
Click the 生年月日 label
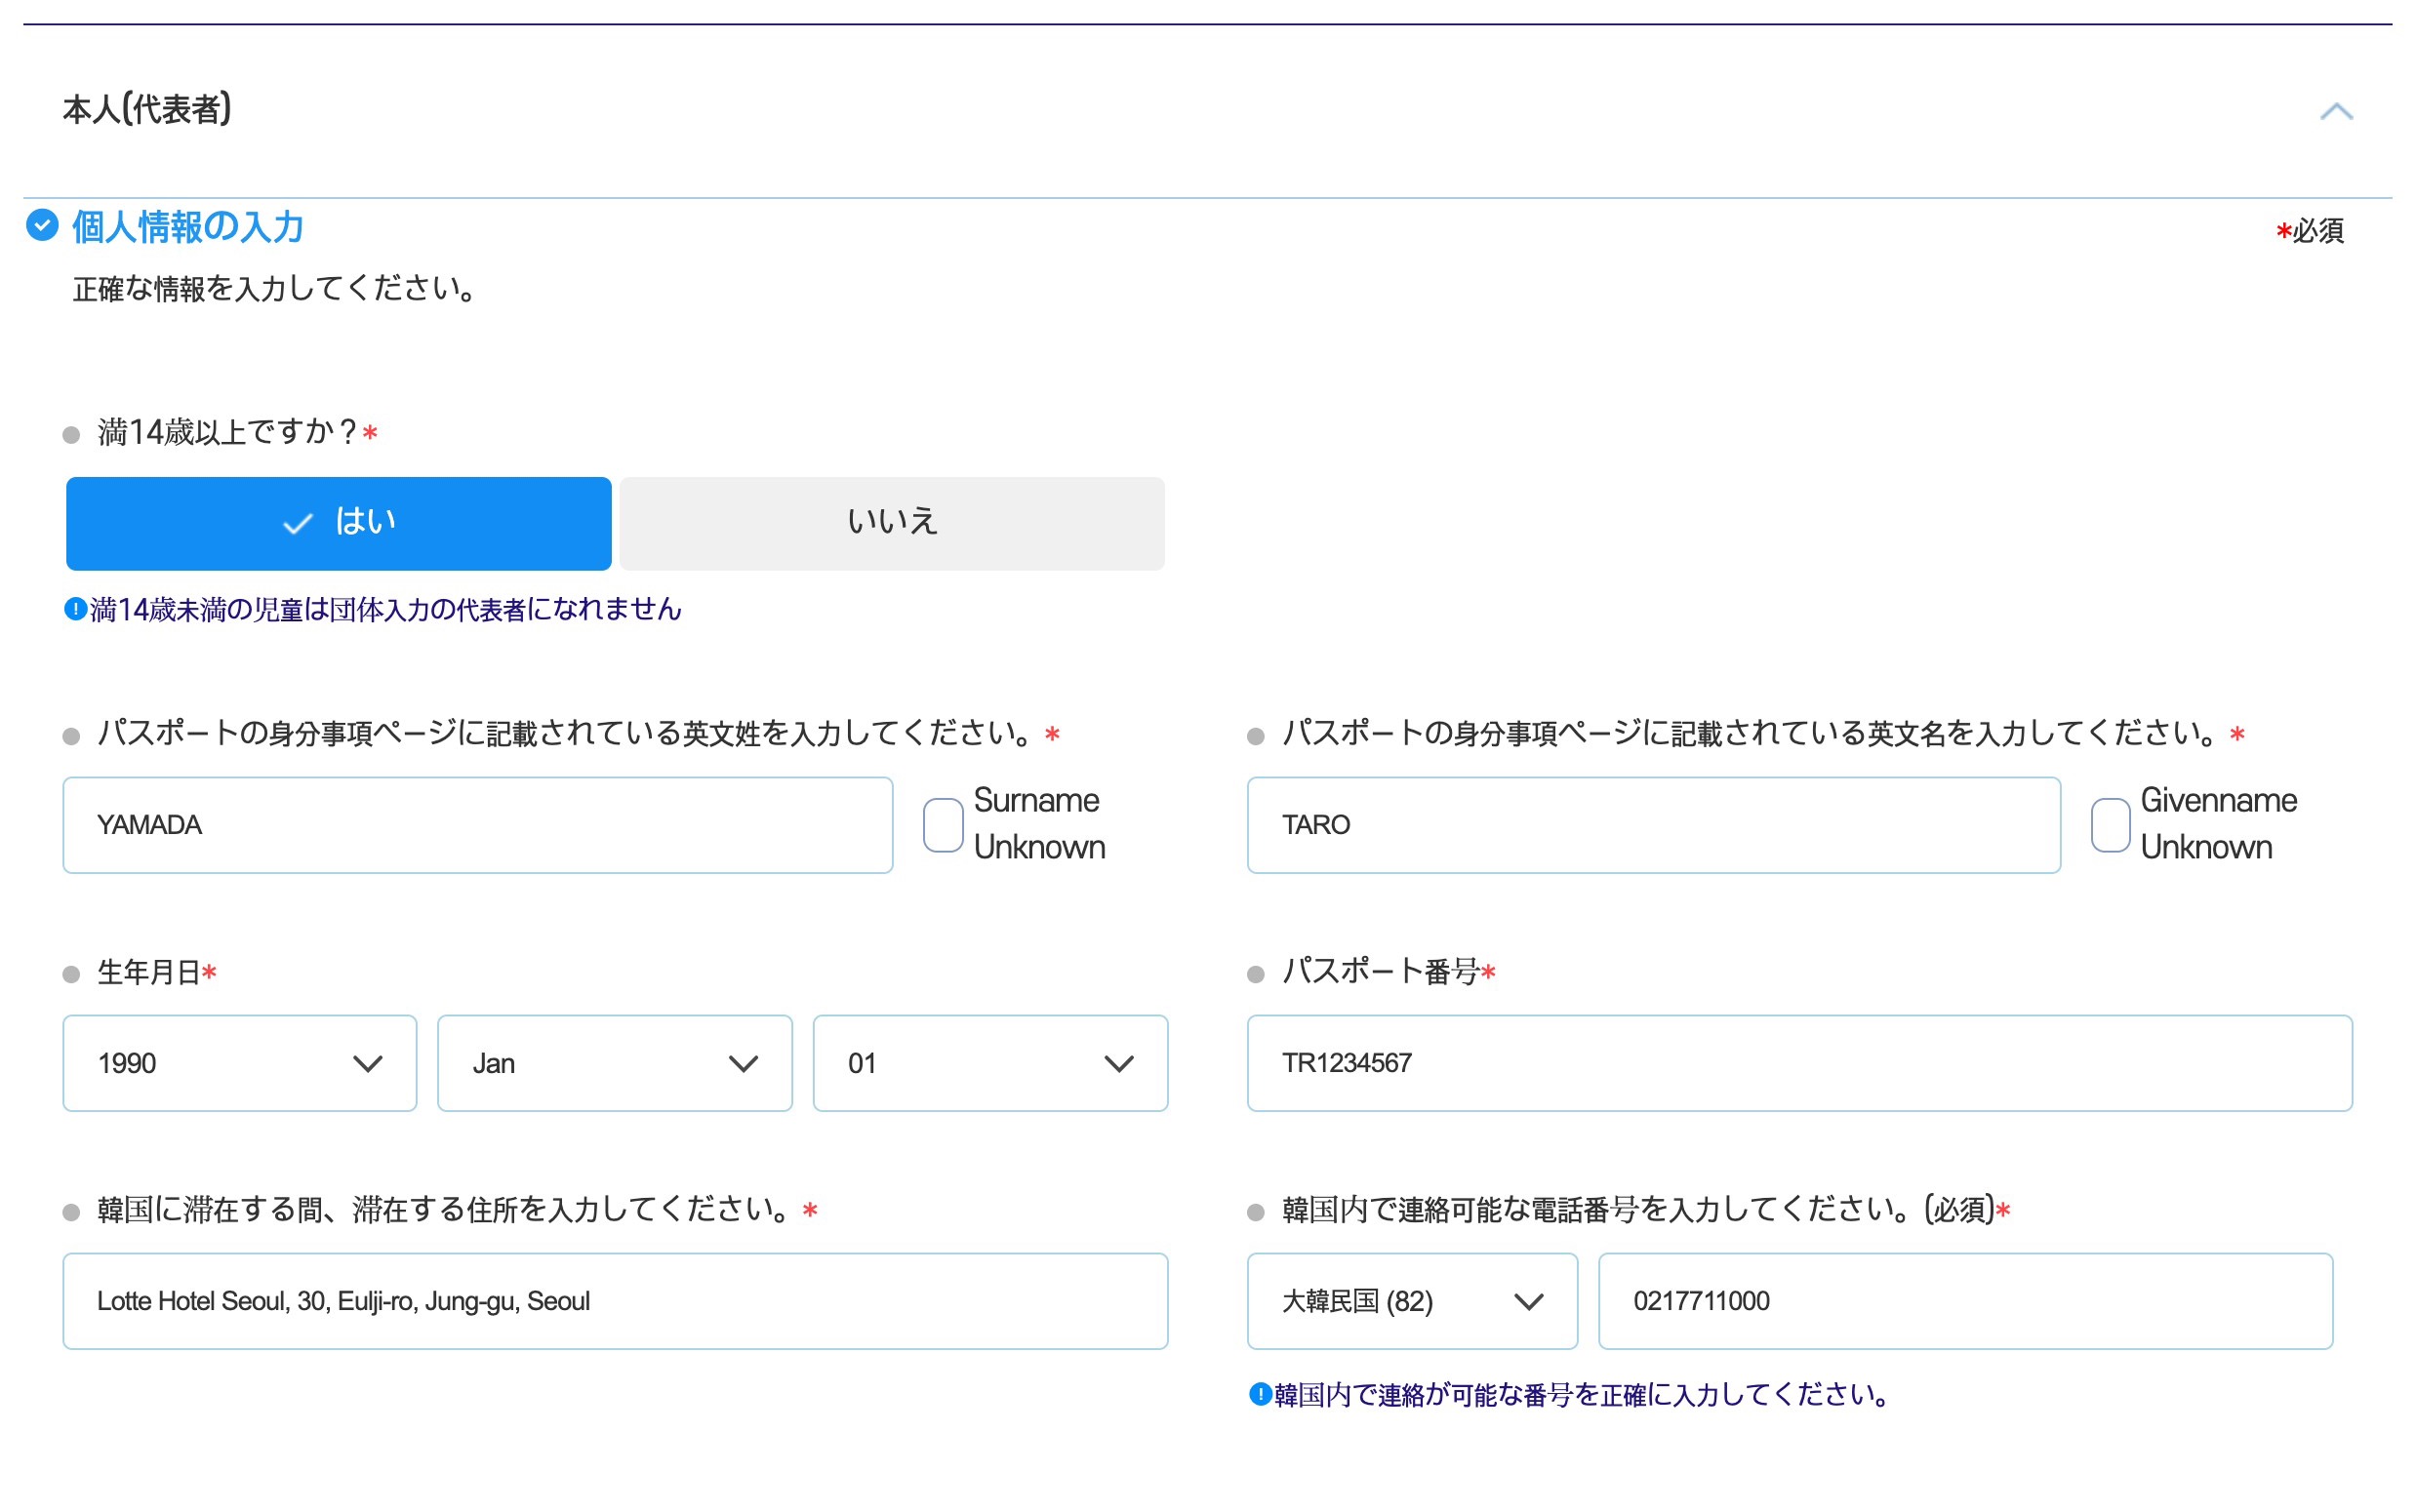[x=148, y=972]
